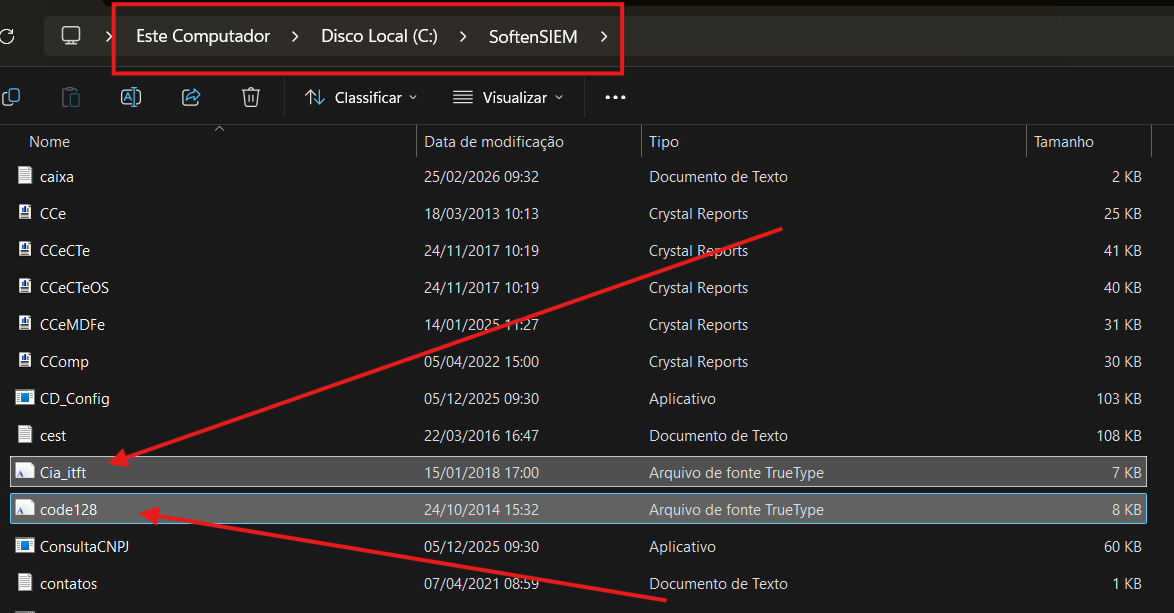
Task: Expand the chevron after Este Computador
Action: pos(295,37)
